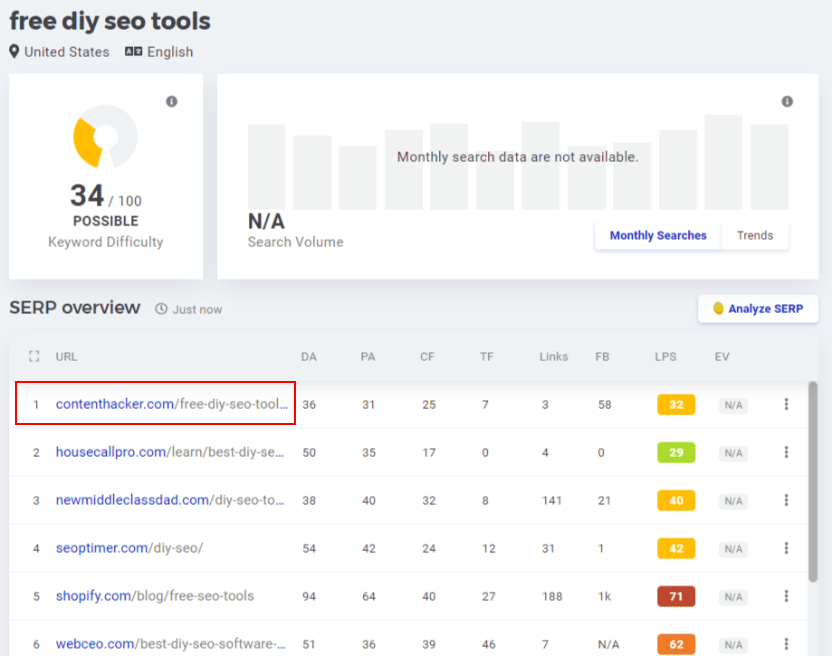Click the URL column header

66,357
